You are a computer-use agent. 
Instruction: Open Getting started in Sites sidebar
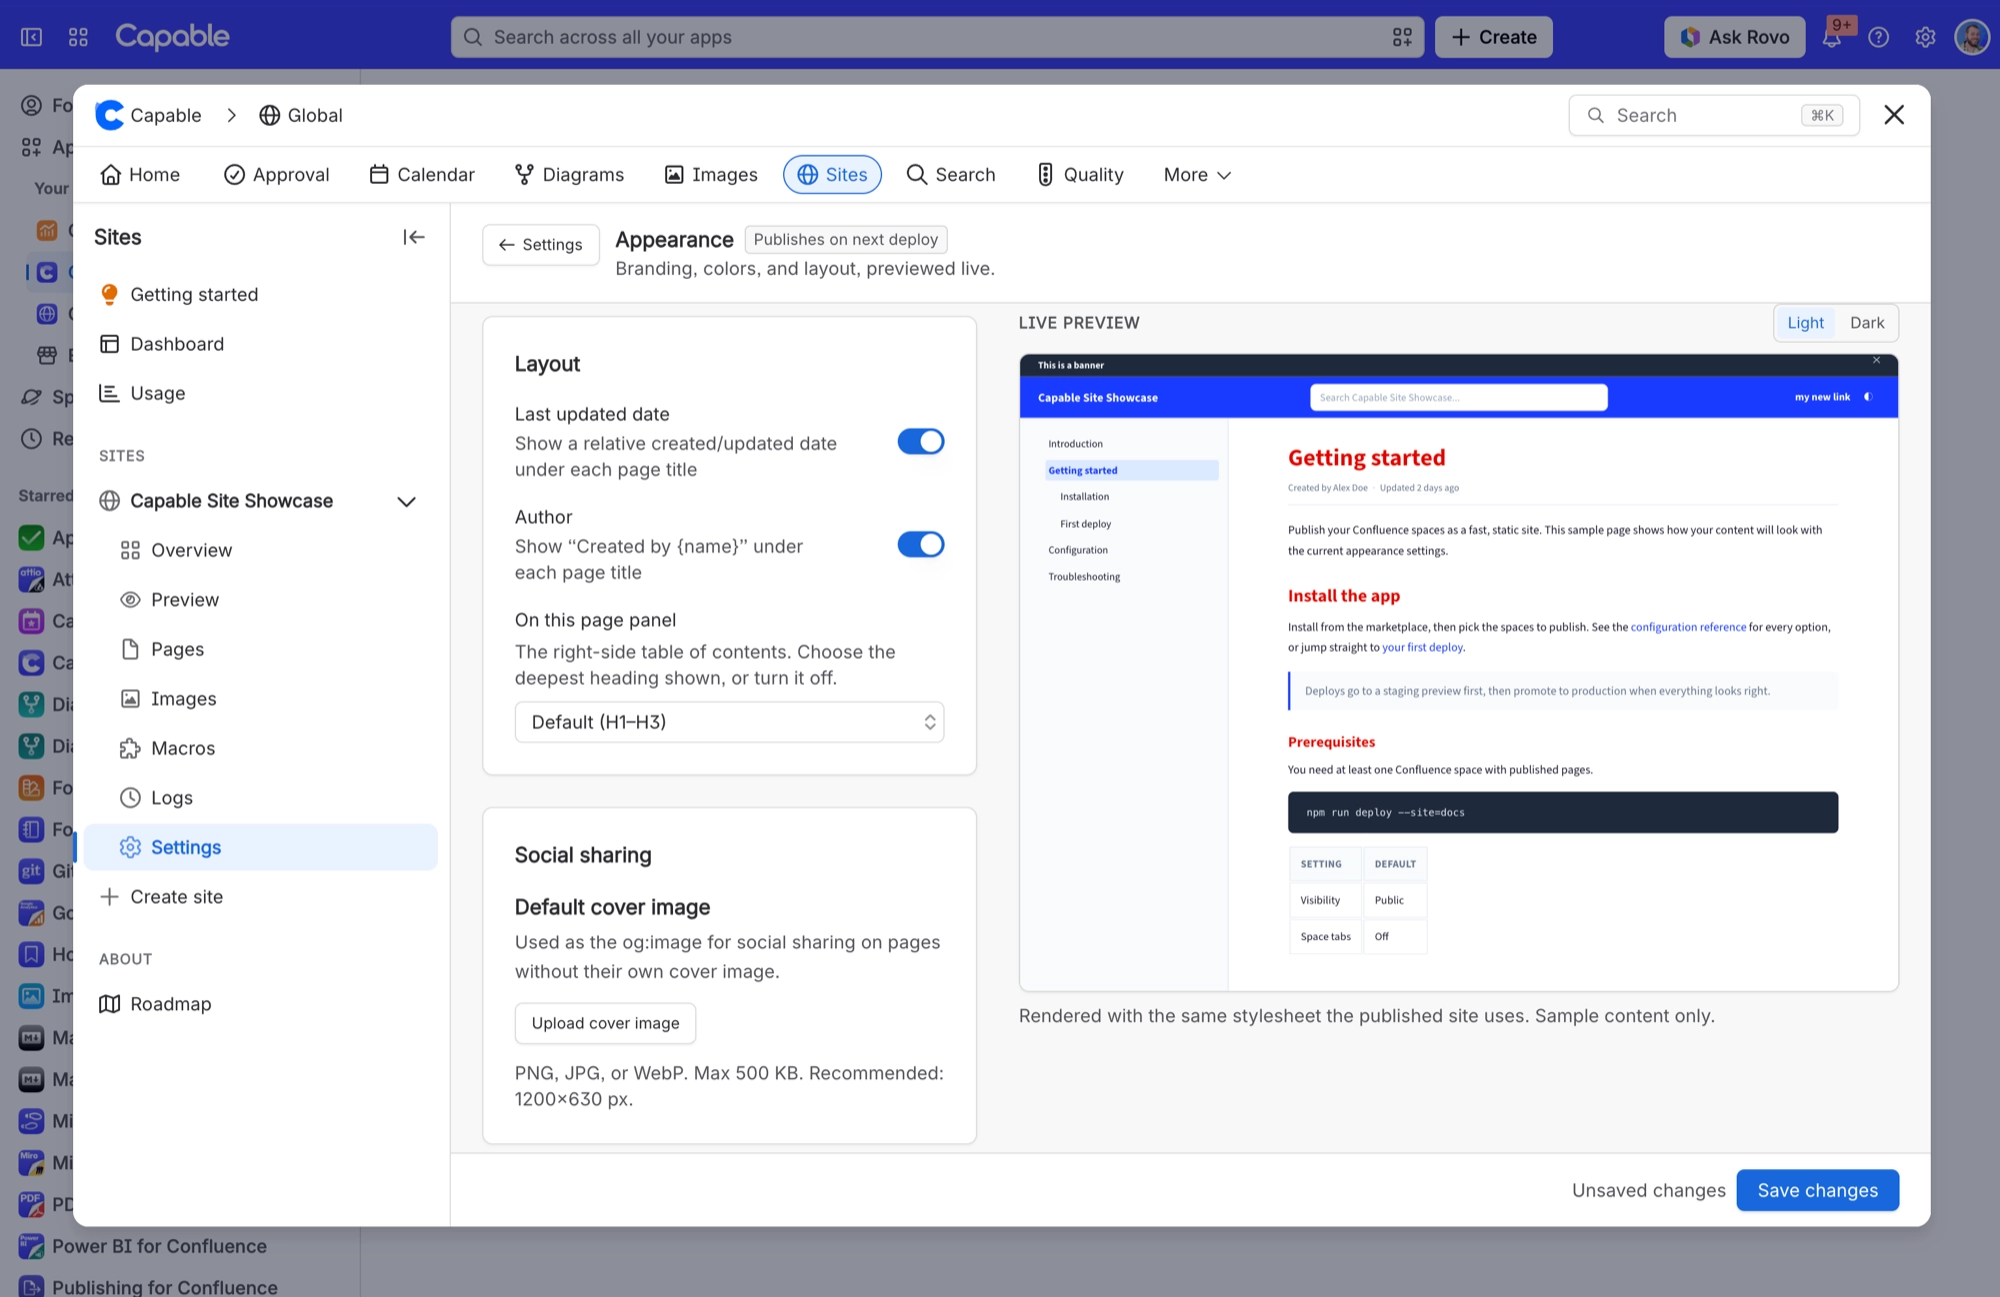pyautogui.click(x=262, y=295)
